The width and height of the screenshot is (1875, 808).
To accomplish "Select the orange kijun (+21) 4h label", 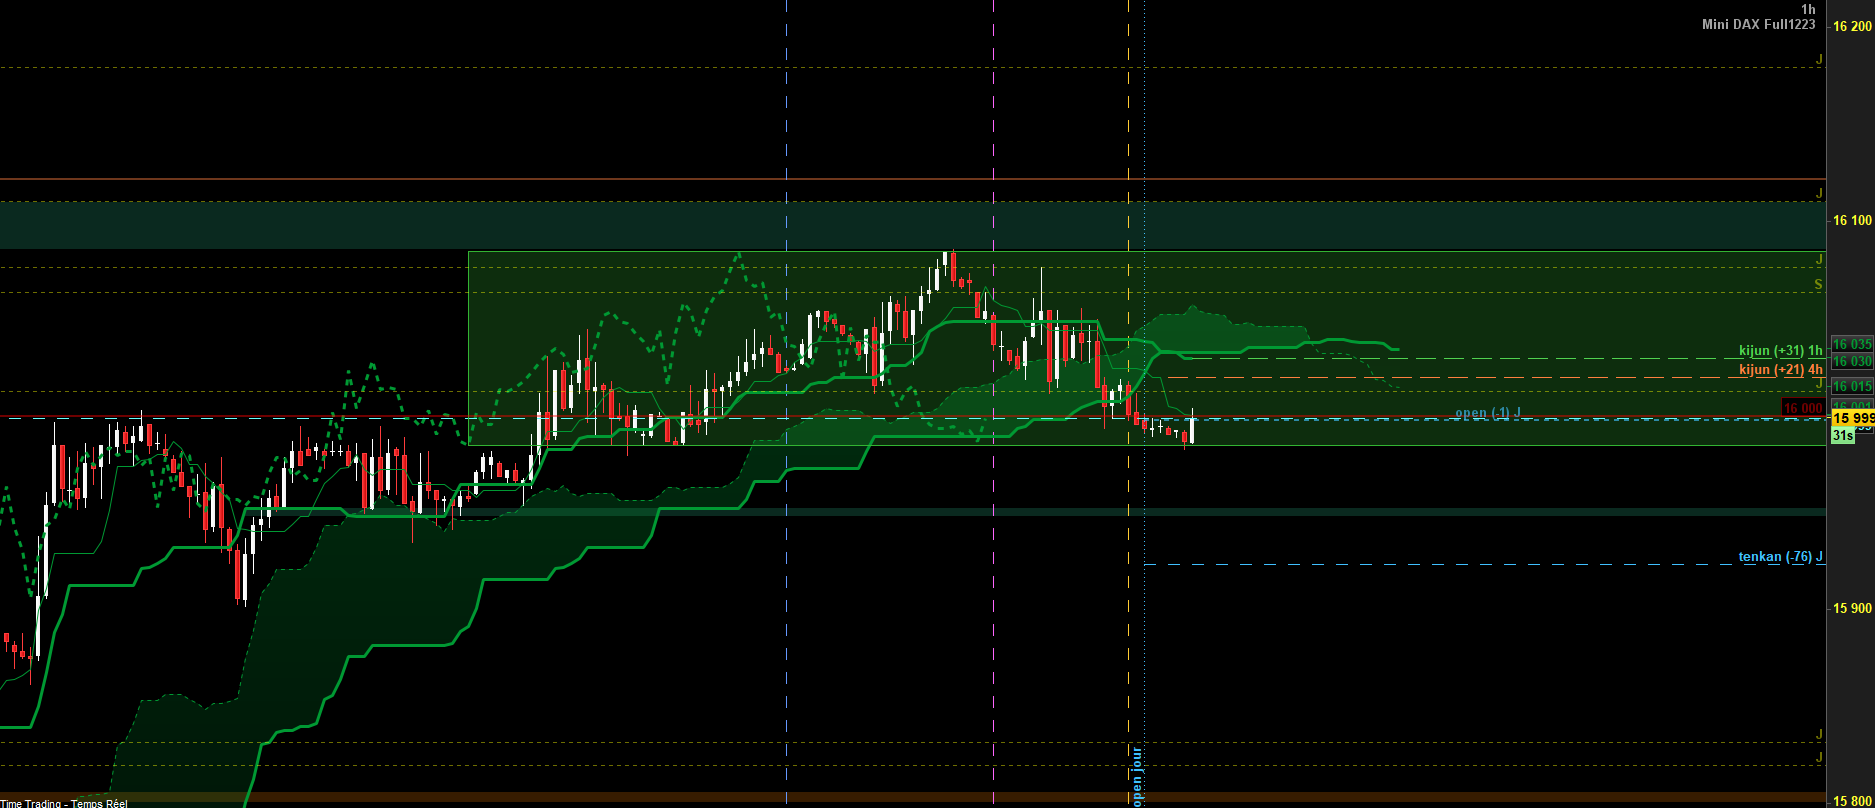I will 1780,370.
